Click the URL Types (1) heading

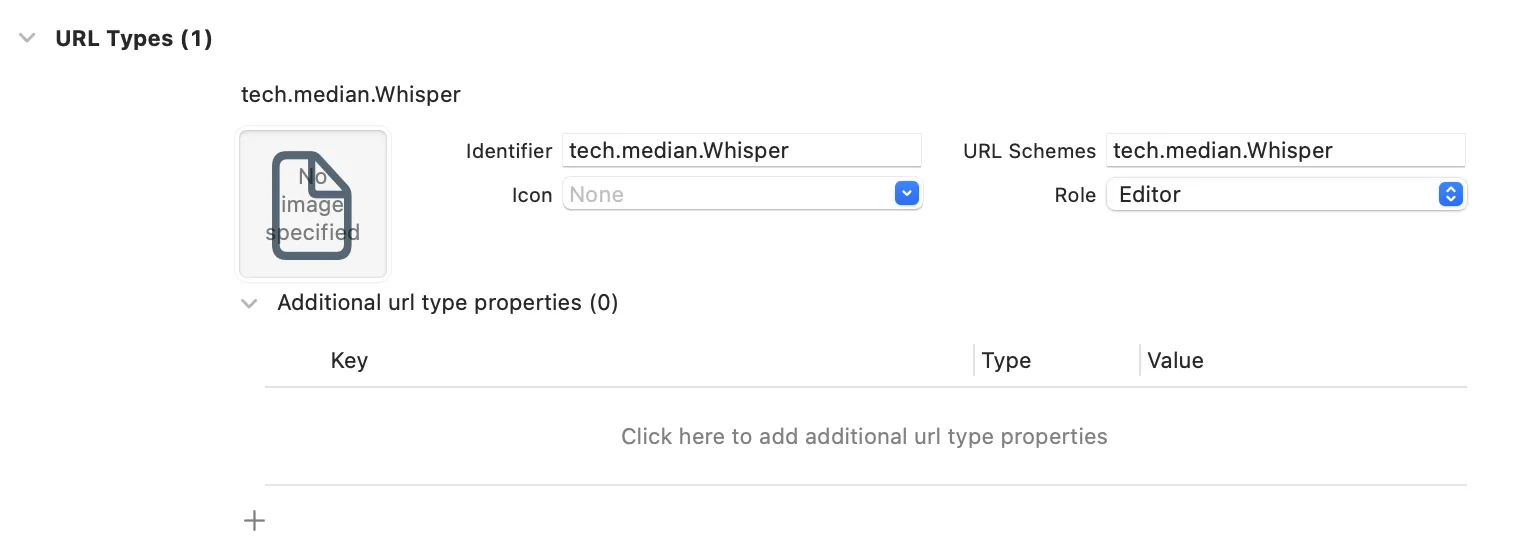coord(134,39)
